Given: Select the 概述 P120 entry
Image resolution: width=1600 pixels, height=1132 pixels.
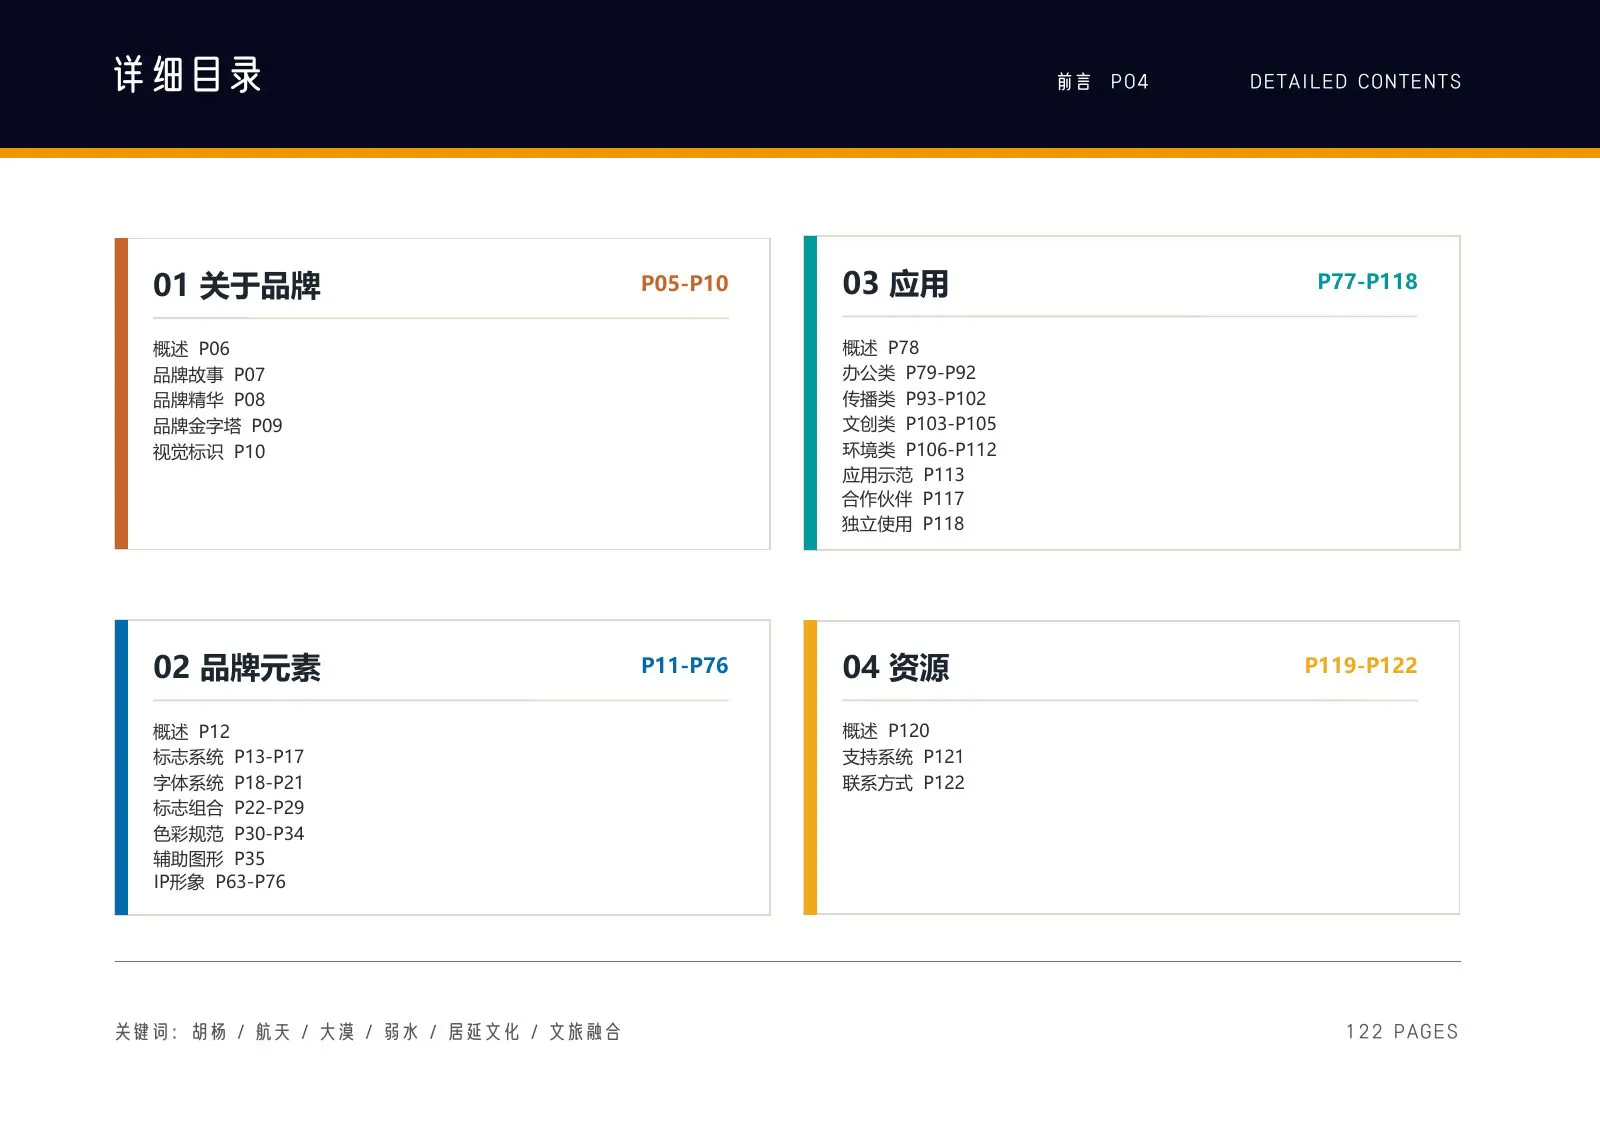Looking at the screenshot, I should click(886, 731).
